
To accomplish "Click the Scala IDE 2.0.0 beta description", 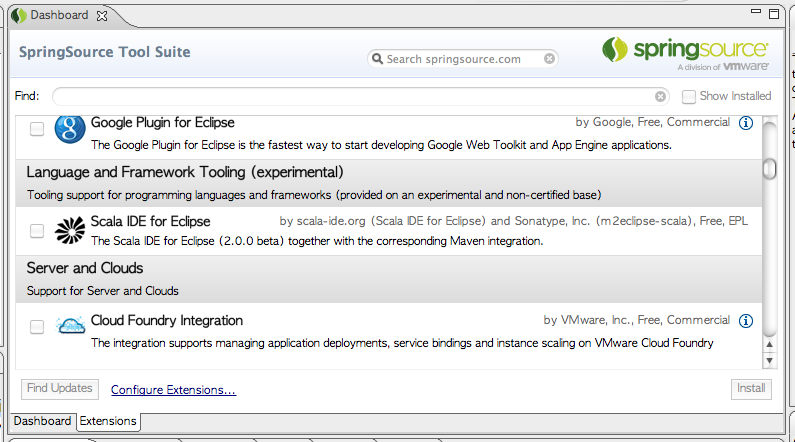I will (x=317, y=241).
